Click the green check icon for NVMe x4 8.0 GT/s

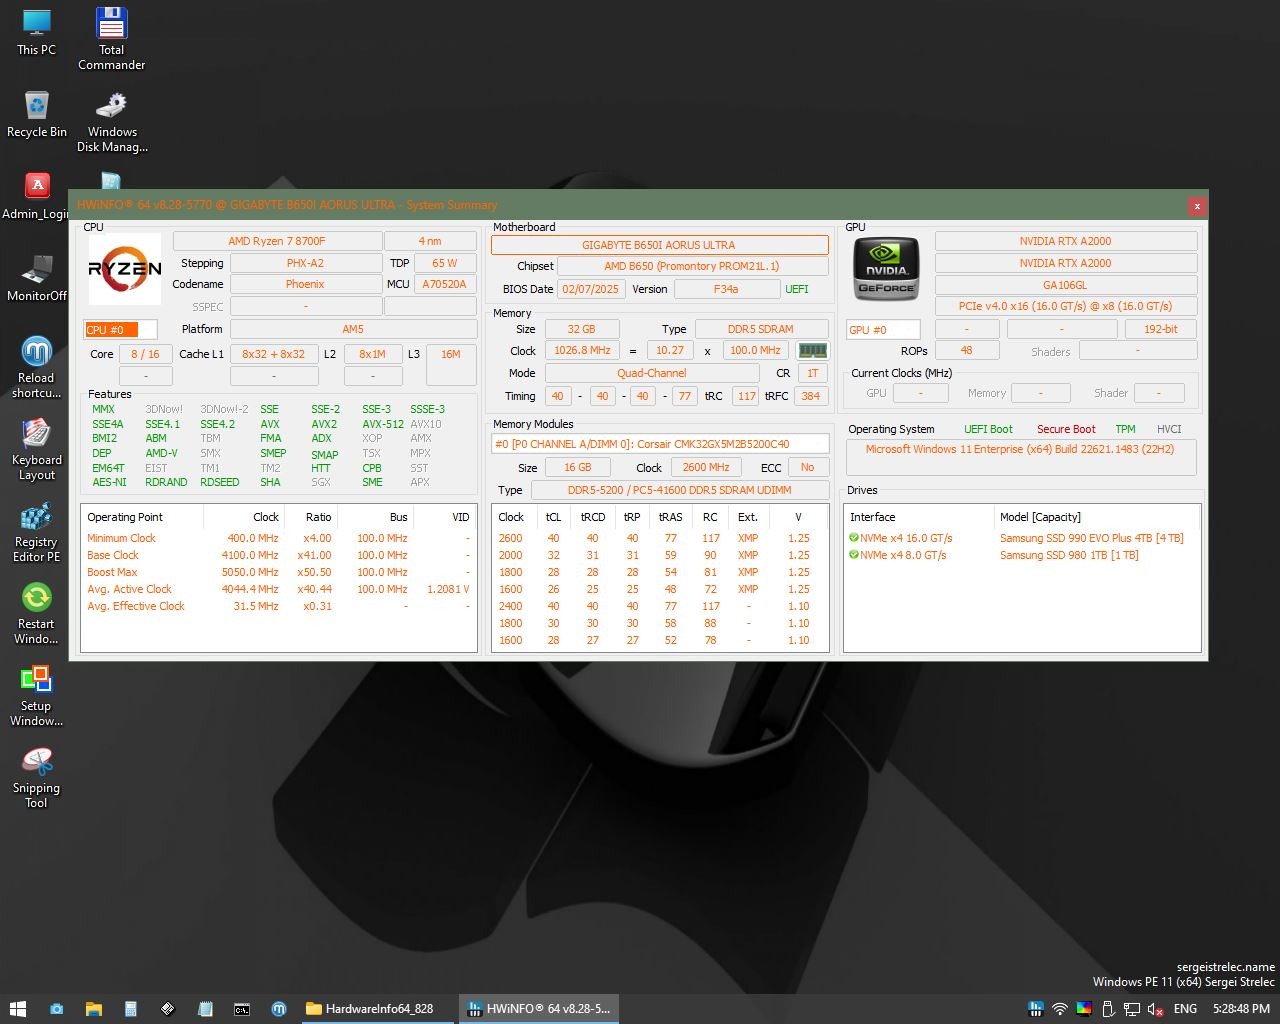pos(854,555)
